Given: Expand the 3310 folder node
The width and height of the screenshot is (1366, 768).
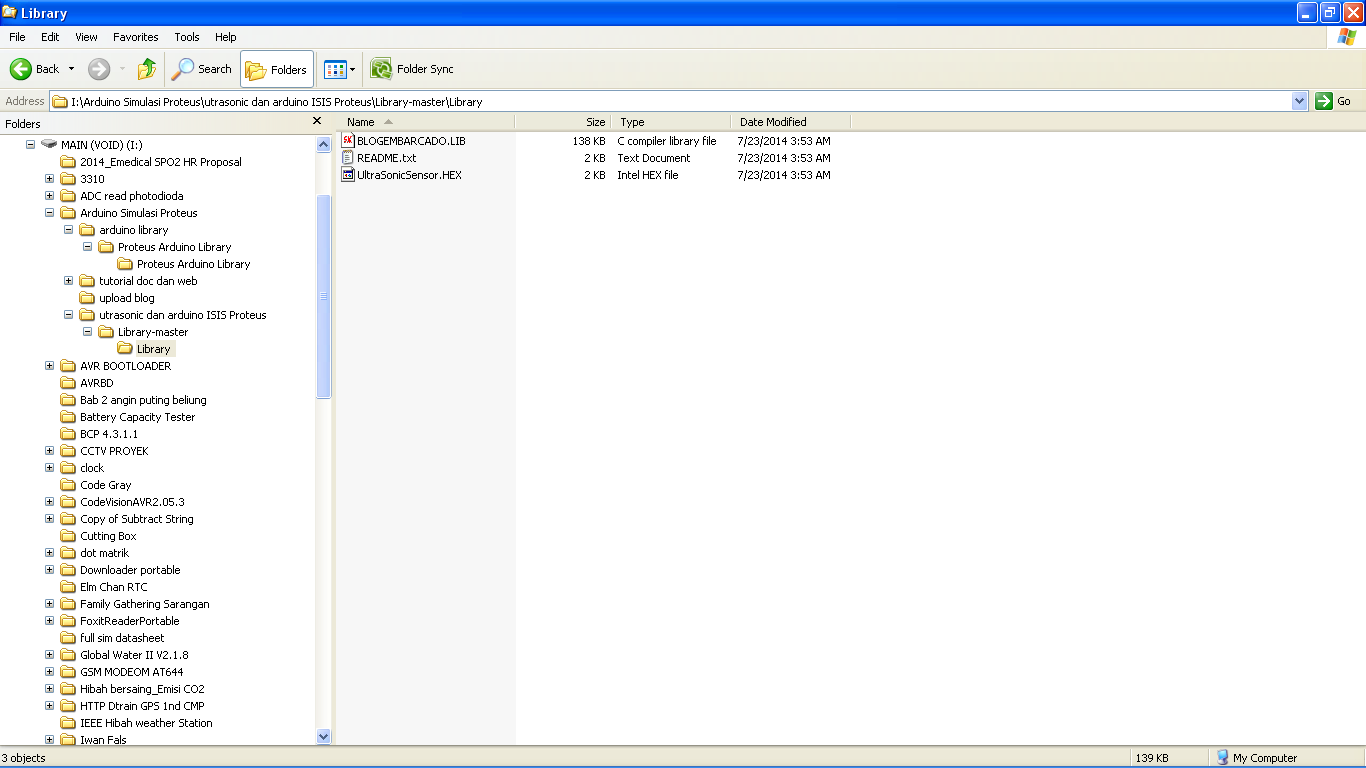Looking at the screenshot, I should [50, 179].
